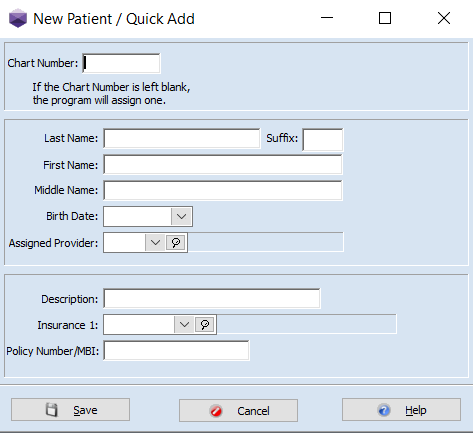Open Help for this dialog
Screen dimensions: 473x433
(x=401, y=410)
